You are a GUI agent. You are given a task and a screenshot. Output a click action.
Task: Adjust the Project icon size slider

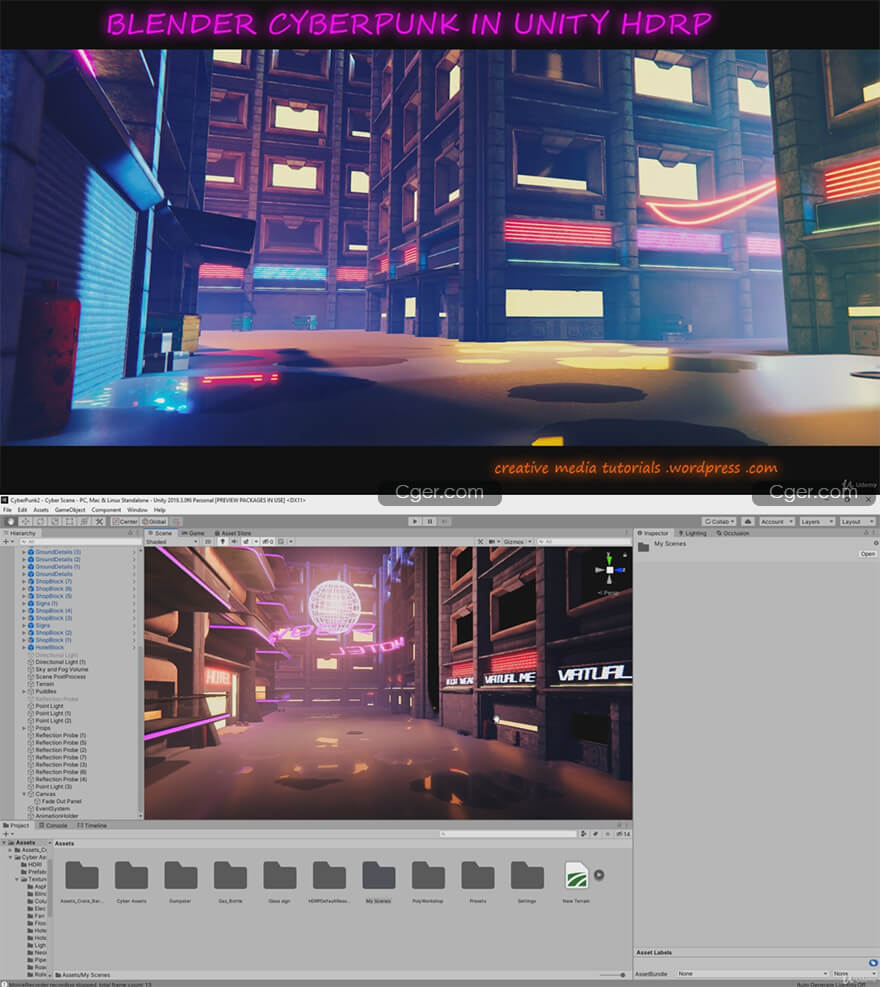pos(613,974)
